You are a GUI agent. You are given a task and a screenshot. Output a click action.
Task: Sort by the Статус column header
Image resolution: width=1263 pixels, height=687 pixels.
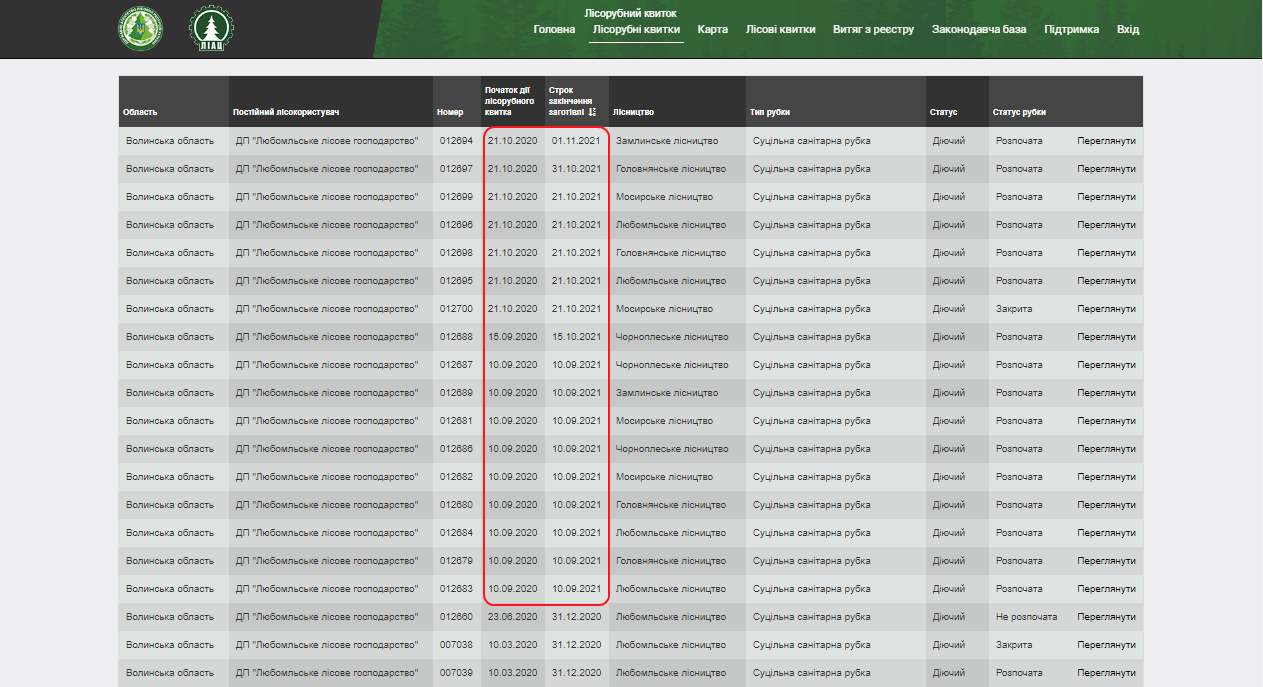[x=943, y=112]
